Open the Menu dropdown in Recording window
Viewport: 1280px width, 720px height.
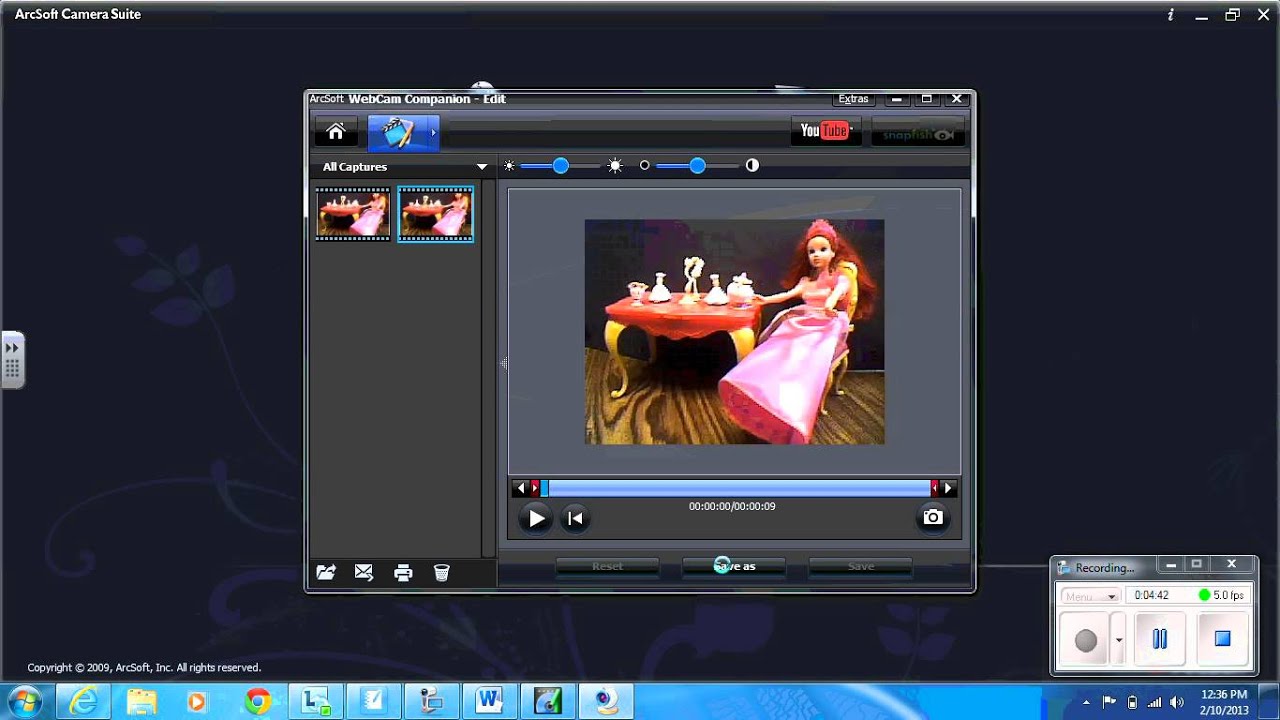coord(1090,596)
